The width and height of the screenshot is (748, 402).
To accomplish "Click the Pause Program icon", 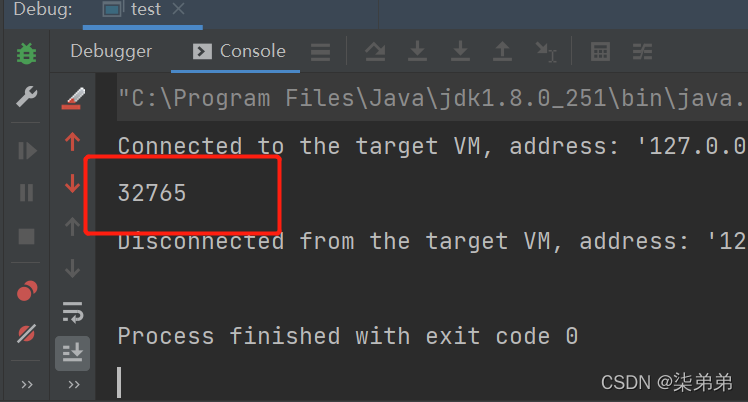I will pos(26,193).
